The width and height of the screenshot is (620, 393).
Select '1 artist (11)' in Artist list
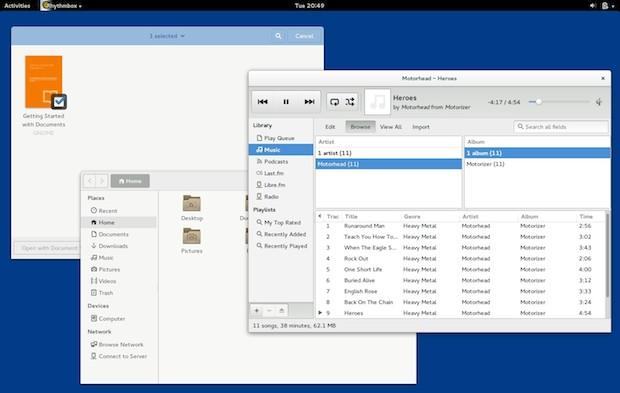[x=389, y=153]
